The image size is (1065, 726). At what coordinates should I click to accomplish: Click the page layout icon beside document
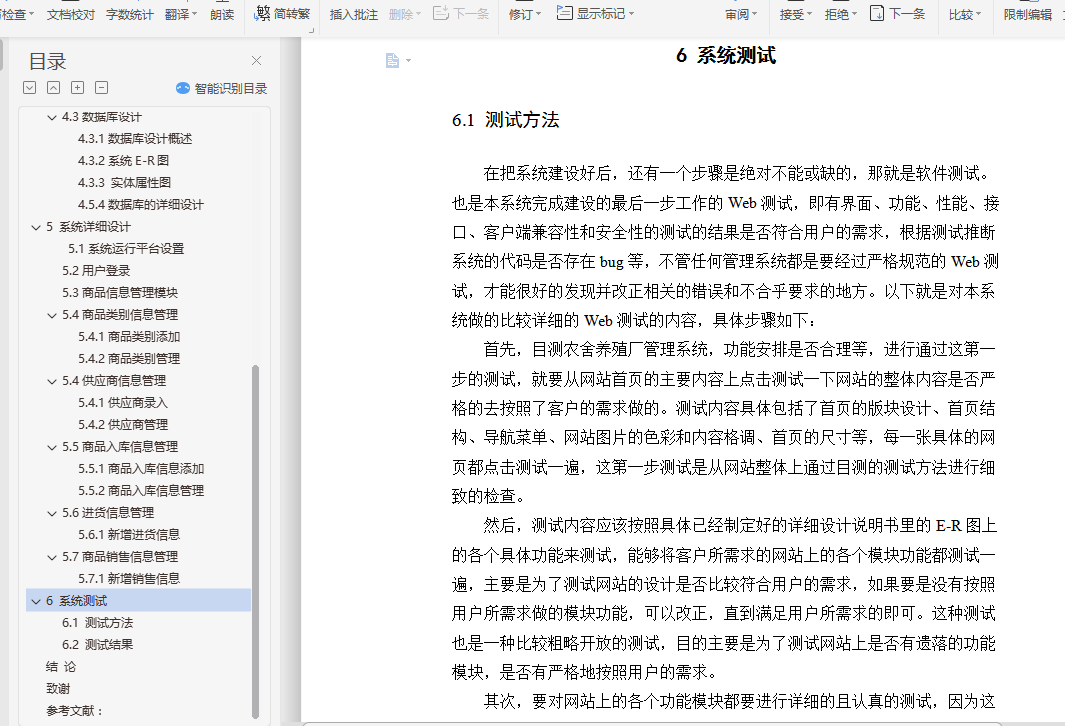[392, 60]
